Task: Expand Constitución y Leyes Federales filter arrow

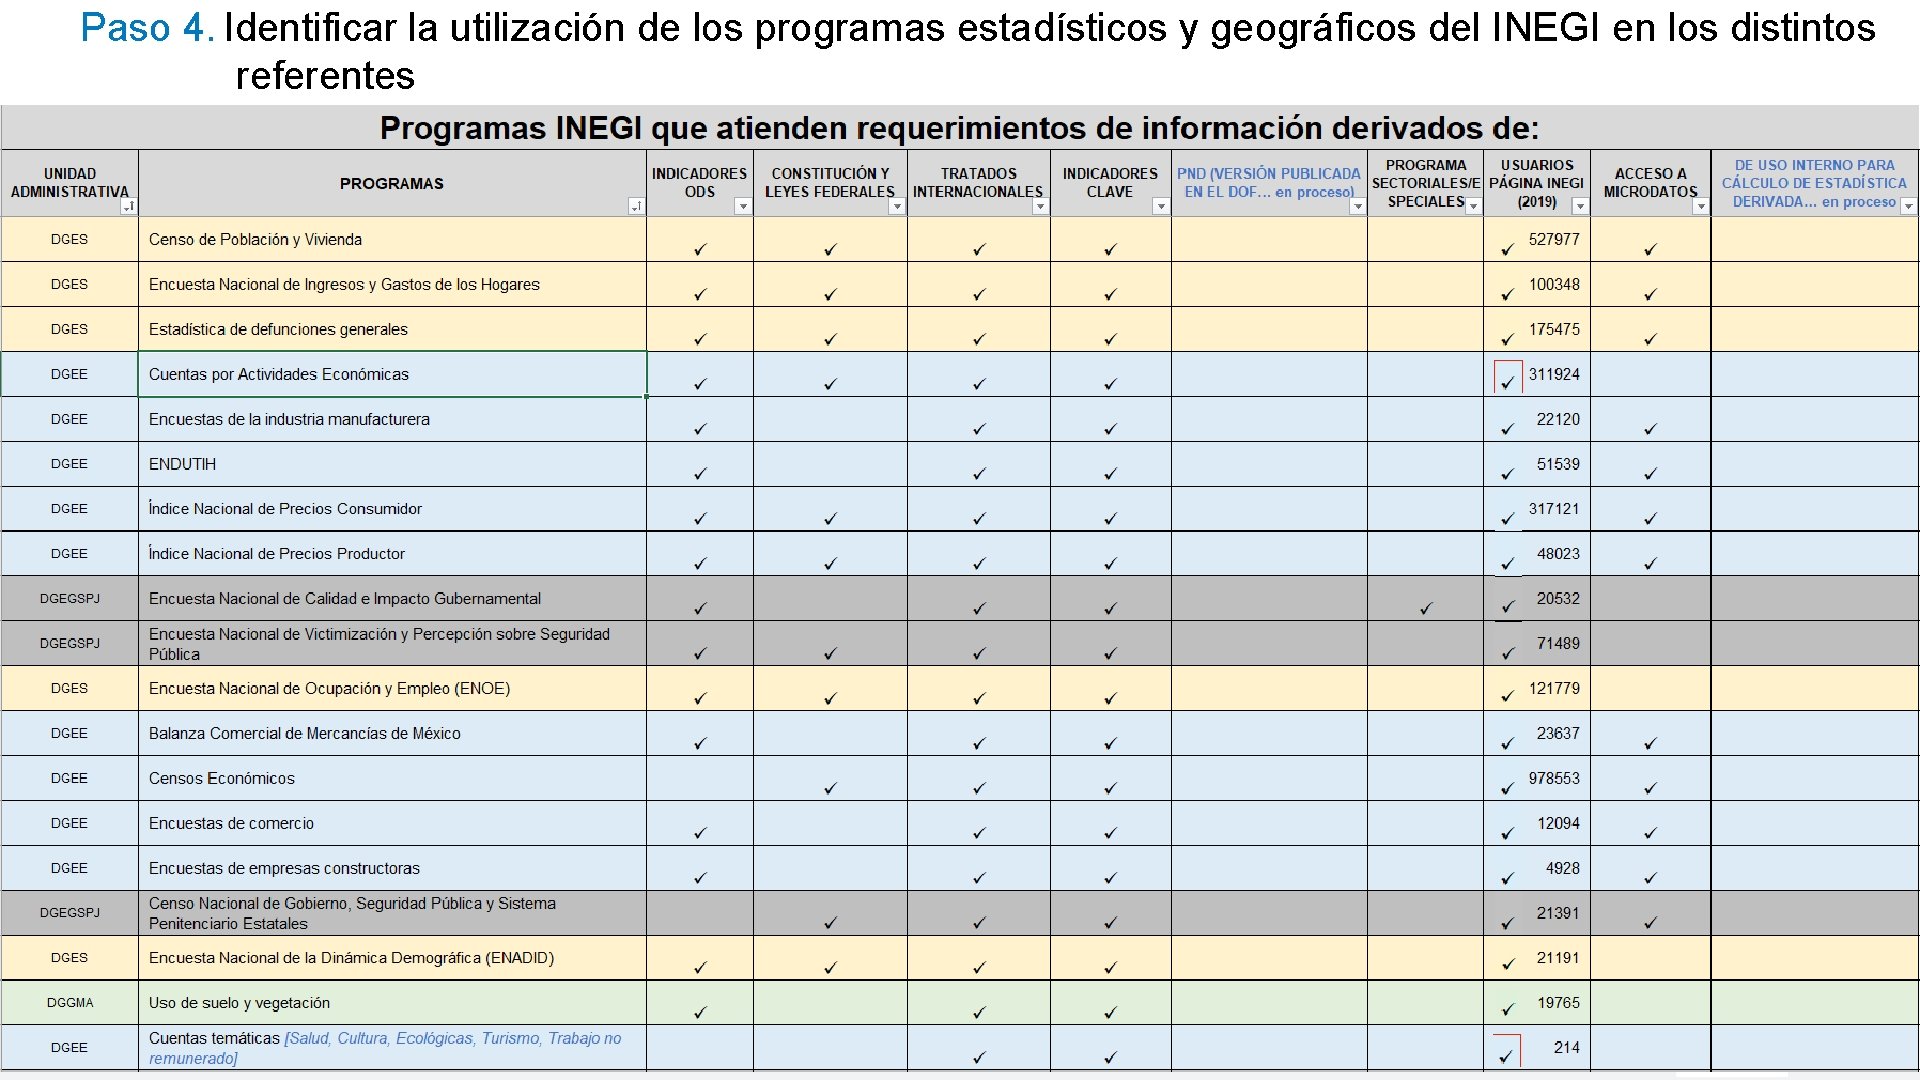Action: coord(896,206)
